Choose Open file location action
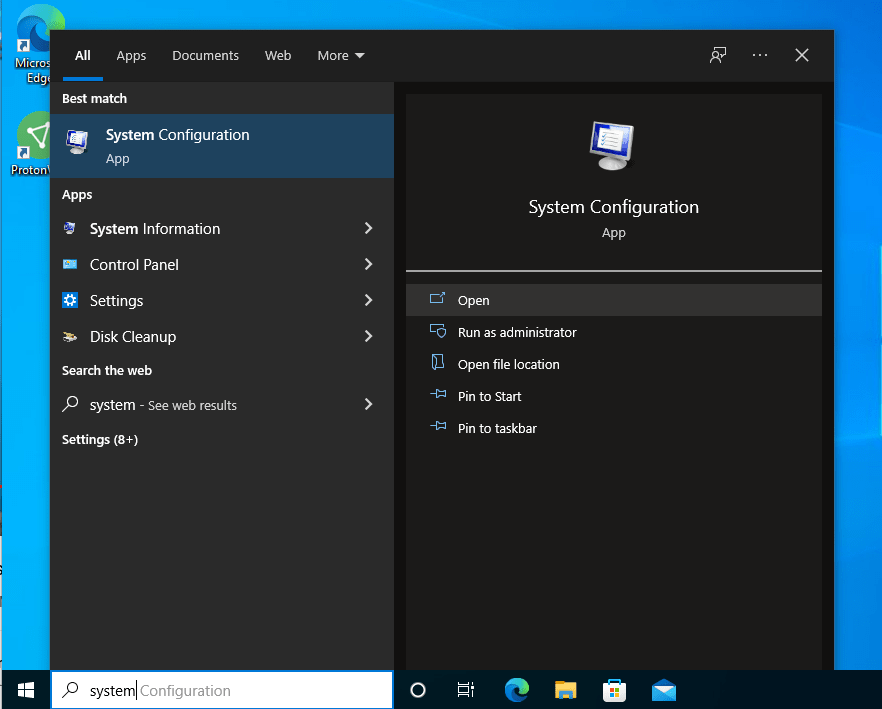The height and width of the screenshot is (709, 882). (508, 364)
